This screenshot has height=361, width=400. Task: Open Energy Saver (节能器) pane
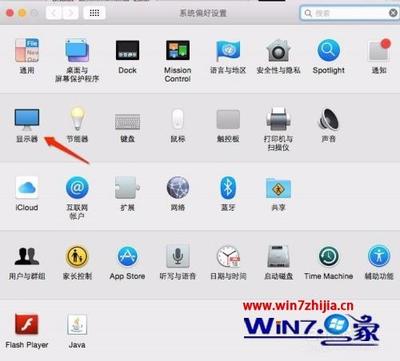click(x=77, y=119)
